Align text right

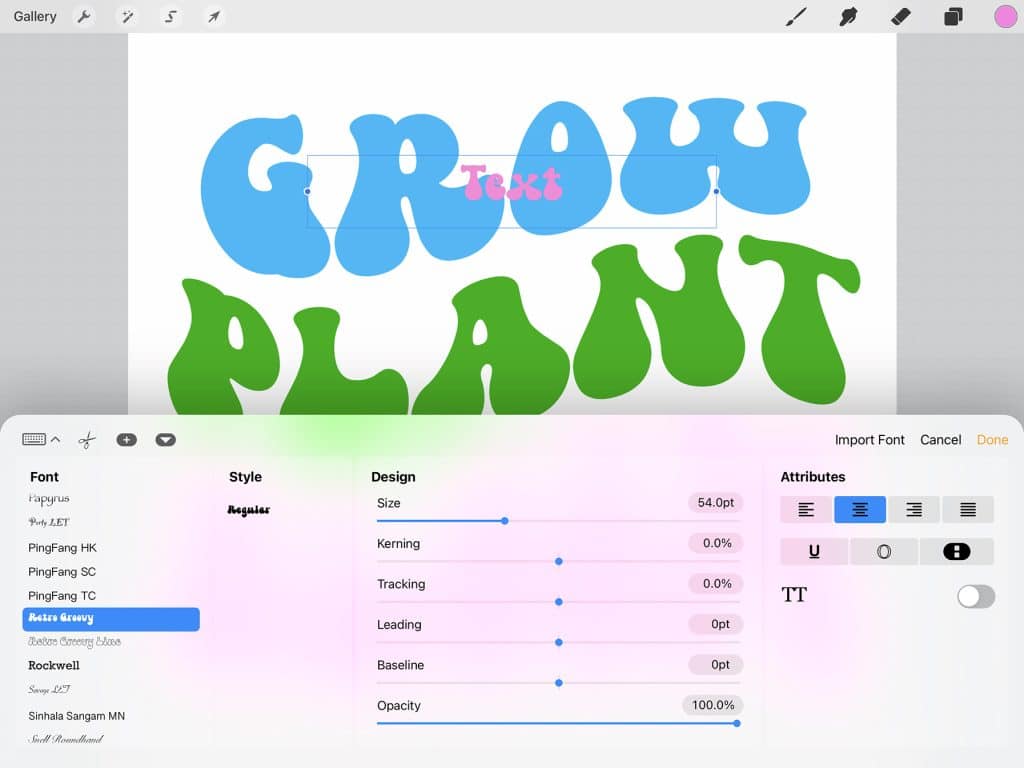point(914,510)
